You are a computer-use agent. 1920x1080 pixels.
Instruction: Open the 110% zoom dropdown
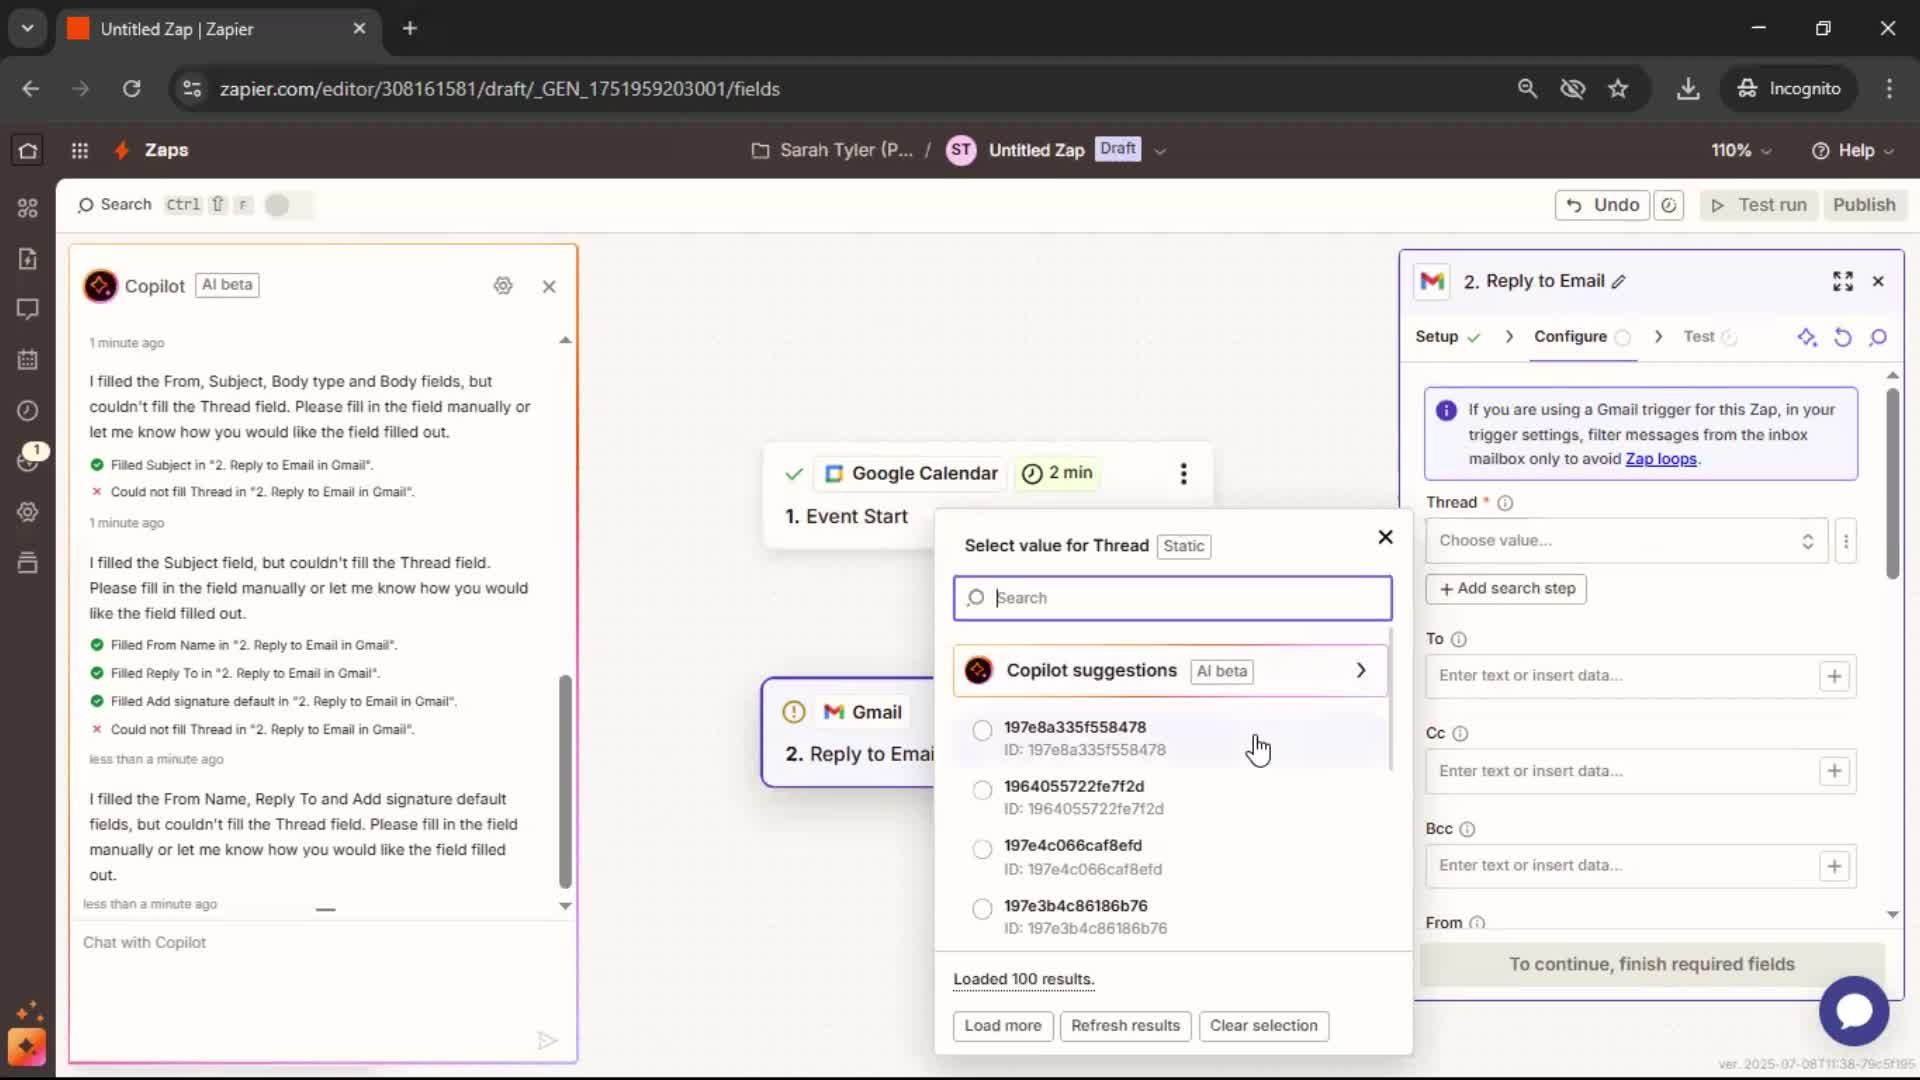click(1741, 150)
